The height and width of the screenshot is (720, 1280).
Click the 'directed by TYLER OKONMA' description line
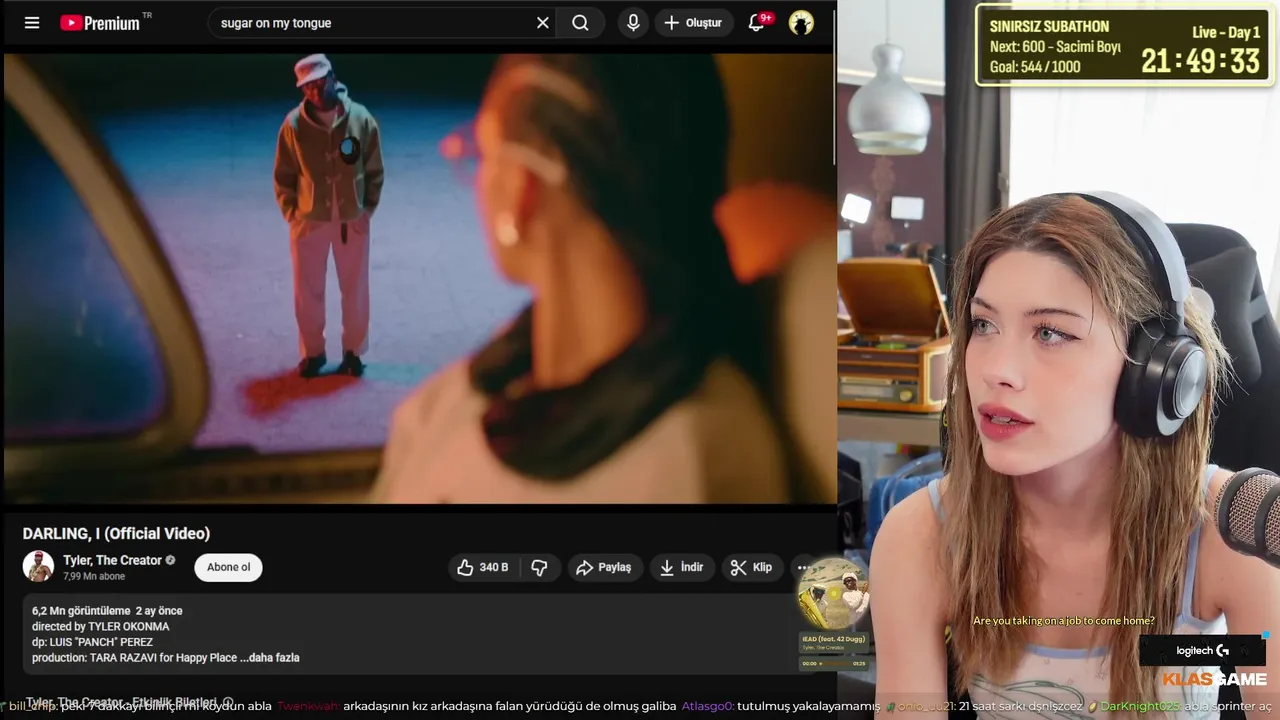[100, 627]
